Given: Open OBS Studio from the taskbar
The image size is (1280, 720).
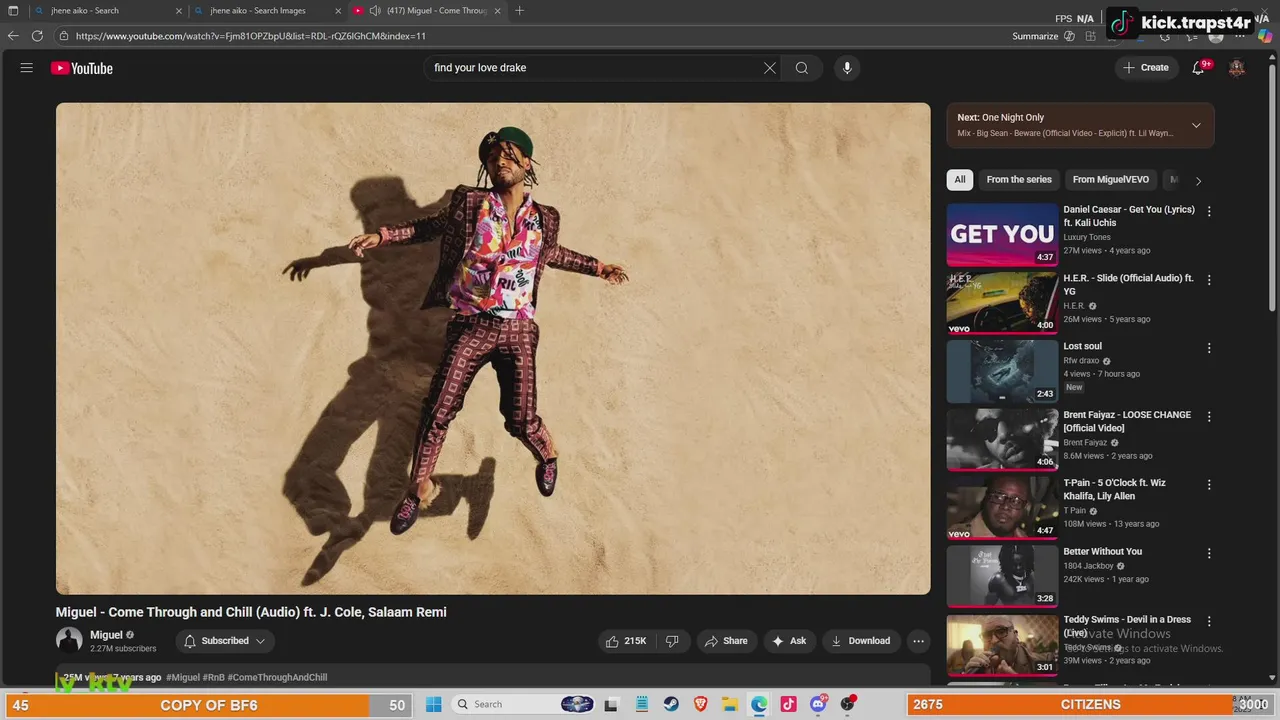Looking at the screenshot, I should coord(848,704).
